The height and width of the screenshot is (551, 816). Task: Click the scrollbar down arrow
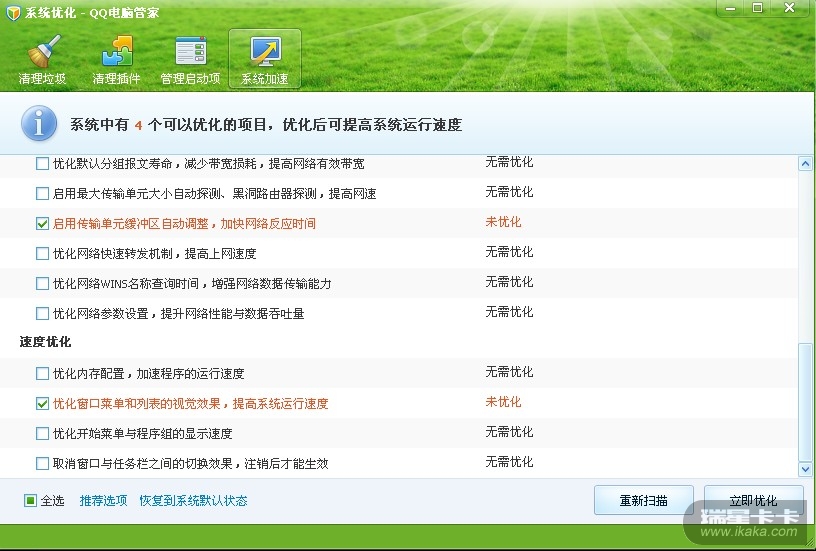(x=805, y=469)
